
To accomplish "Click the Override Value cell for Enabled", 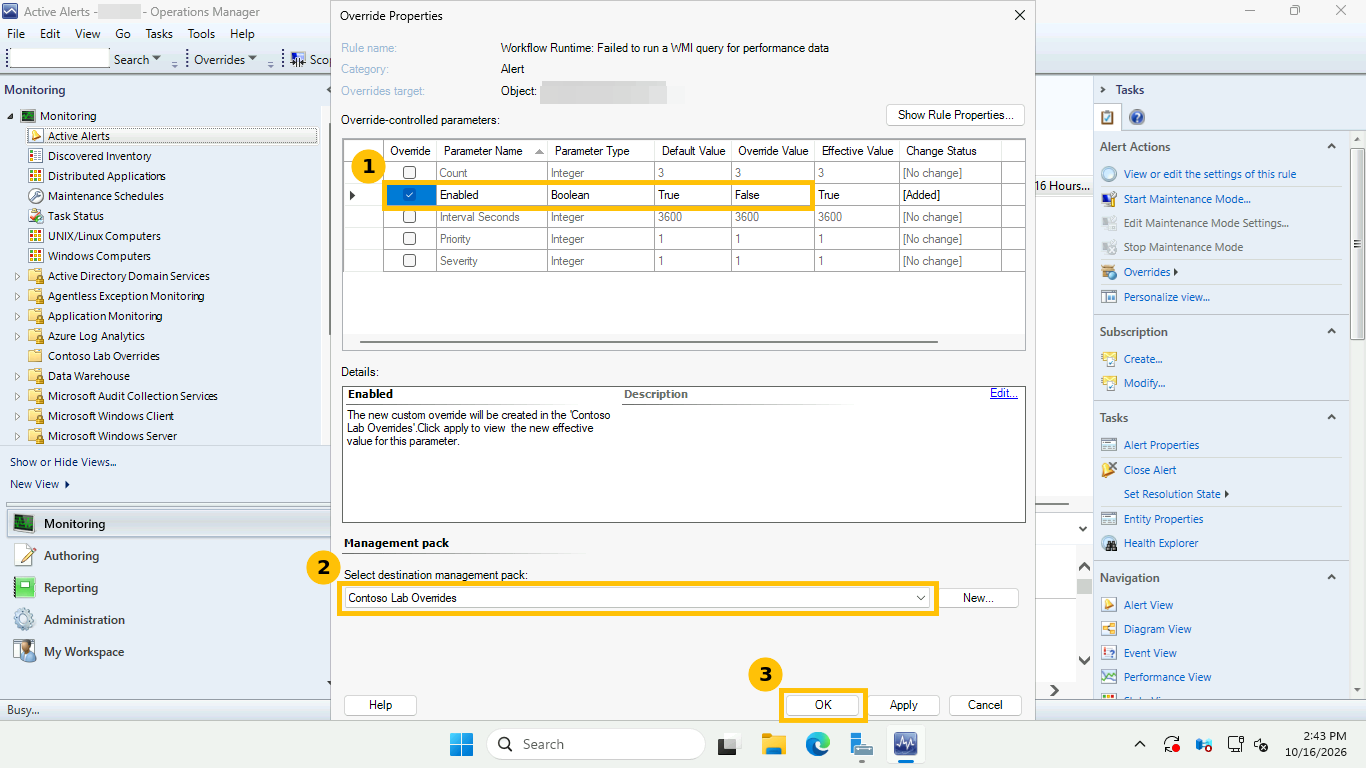I will click(773, 195).
